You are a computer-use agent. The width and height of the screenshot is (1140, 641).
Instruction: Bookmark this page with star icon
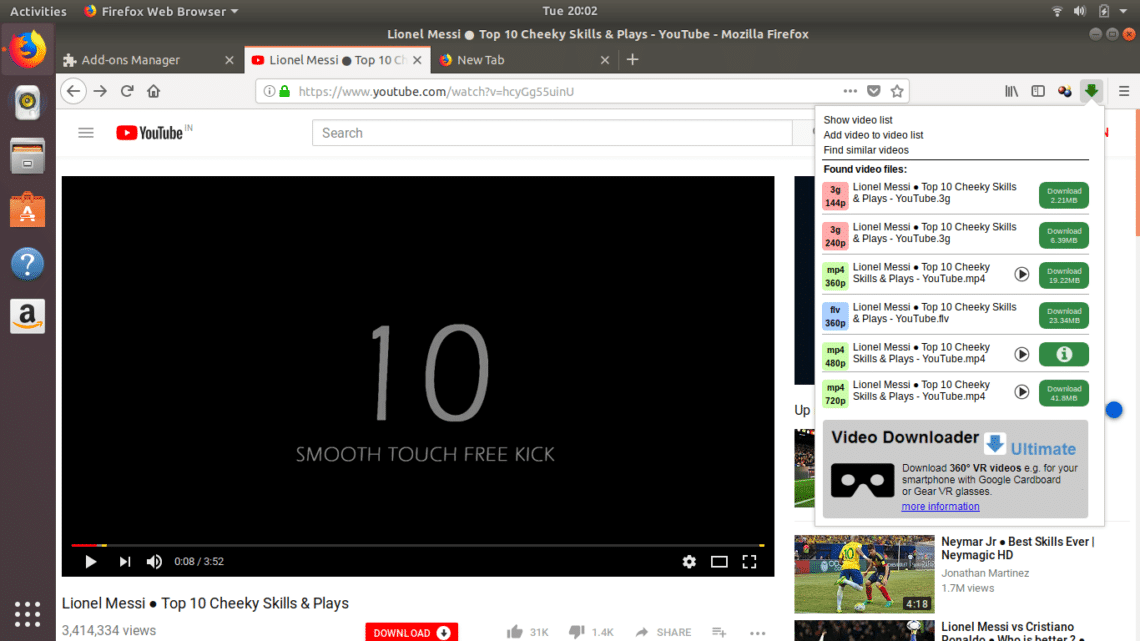tap(897, 91)
